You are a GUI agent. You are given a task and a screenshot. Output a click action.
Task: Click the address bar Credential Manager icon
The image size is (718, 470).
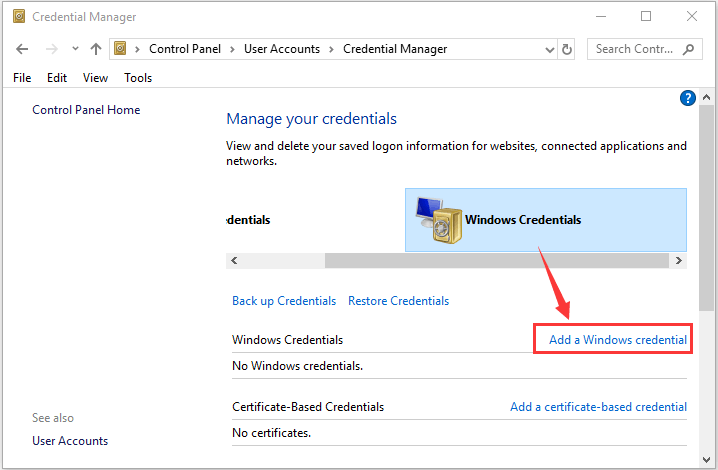(x=120, y=48)
